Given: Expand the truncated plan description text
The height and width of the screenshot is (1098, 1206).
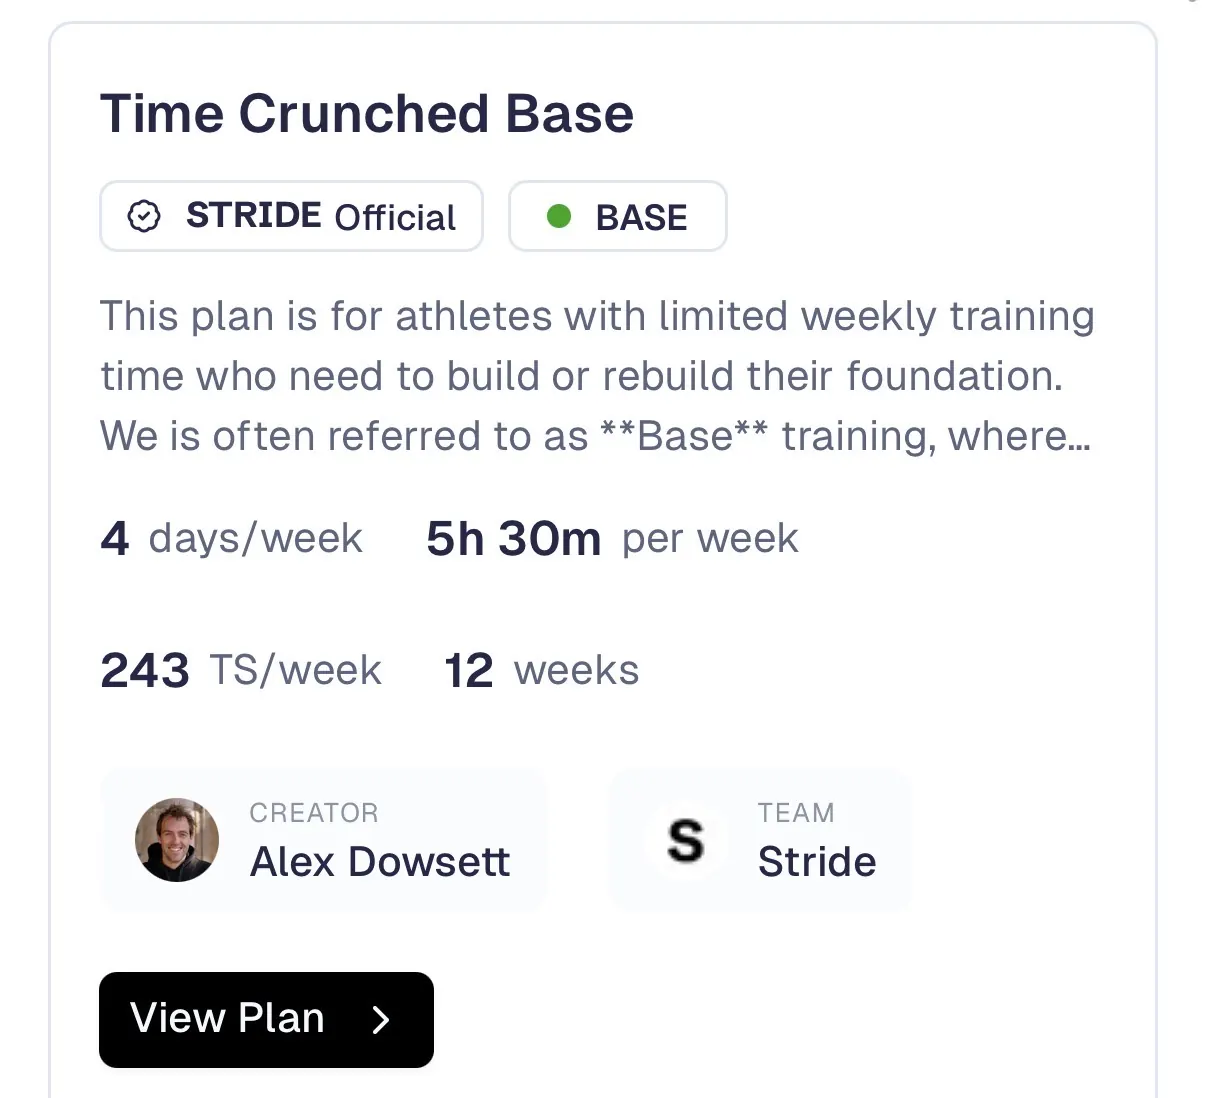Looking at the screenshot, I should coord(597,376).
